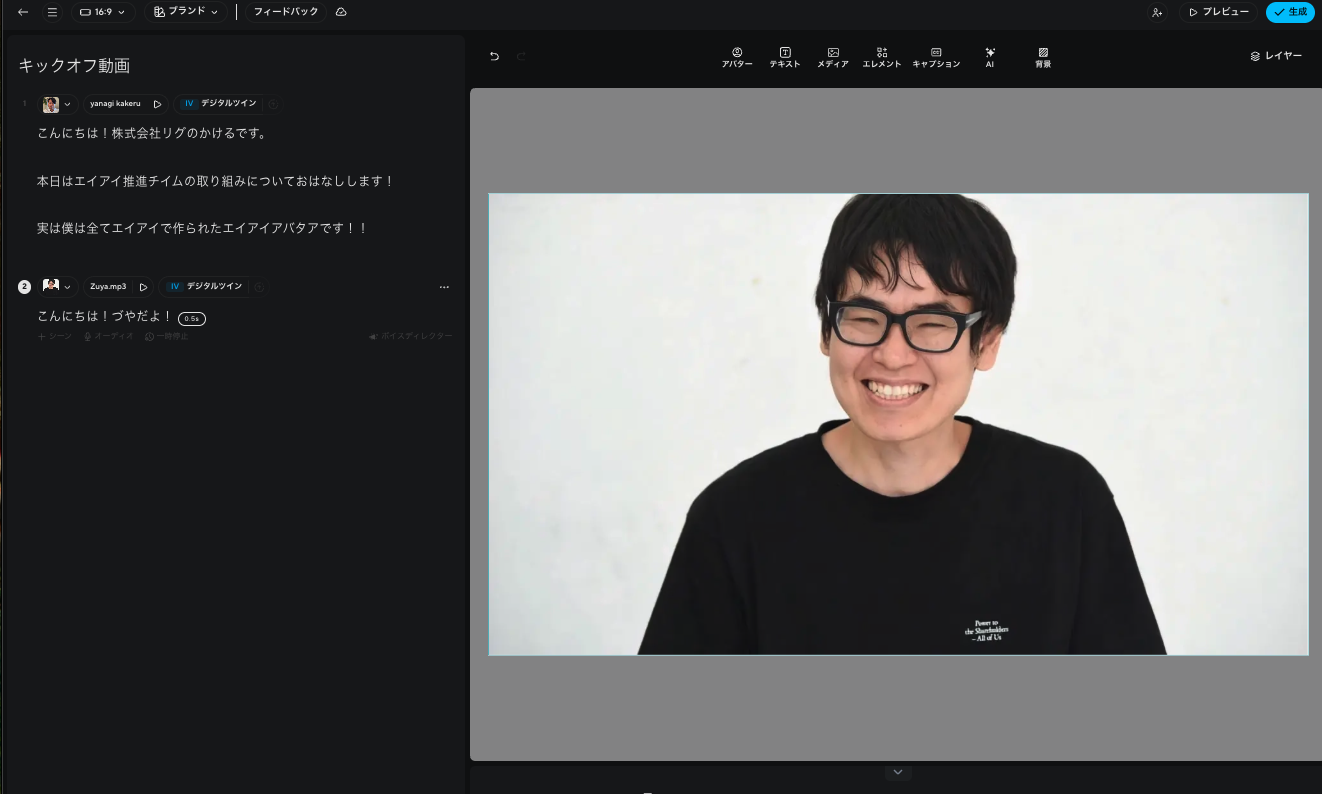
Task: Click the キャプション (Captions) icon
Action: 936,57
